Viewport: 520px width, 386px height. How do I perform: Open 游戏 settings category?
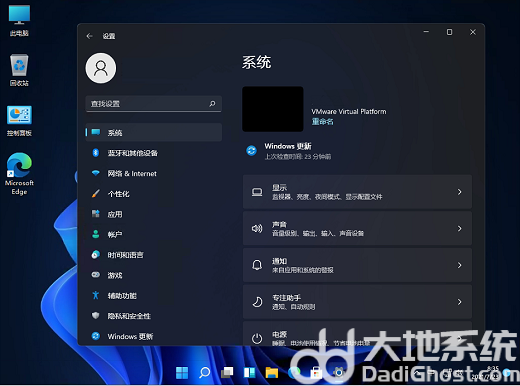pos(154,275)
